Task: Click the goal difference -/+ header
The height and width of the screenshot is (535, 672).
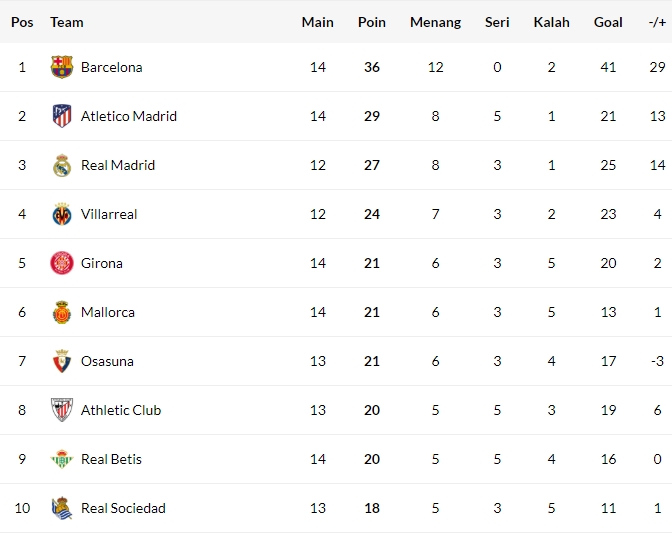Action: 657,22
